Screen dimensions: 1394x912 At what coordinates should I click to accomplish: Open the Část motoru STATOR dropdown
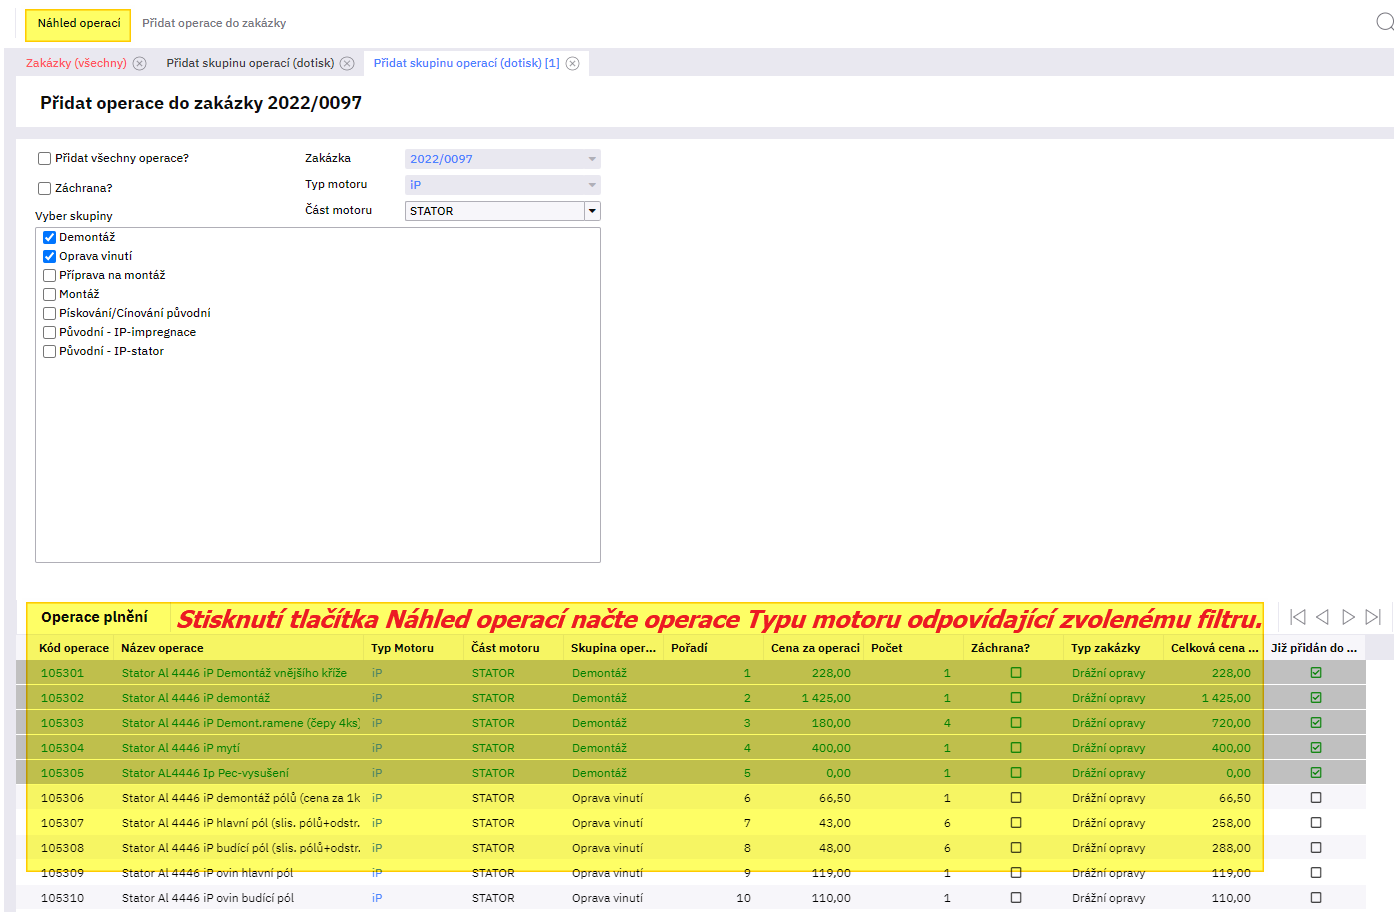[x=592, y=211]
